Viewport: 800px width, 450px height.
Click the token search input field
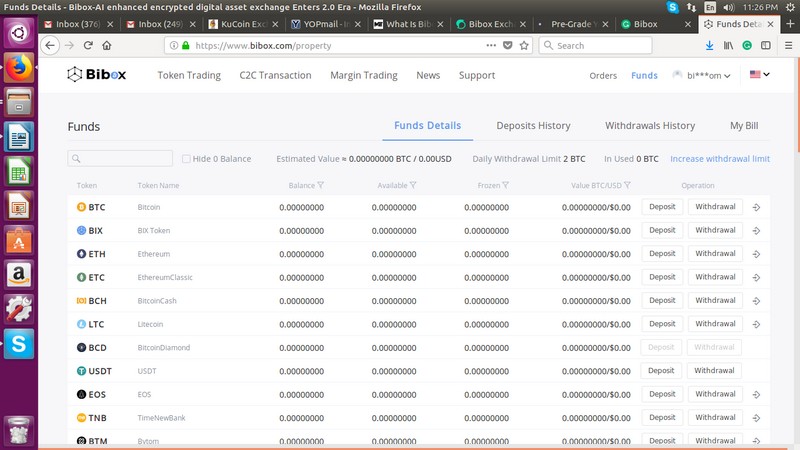pos(120,158)
